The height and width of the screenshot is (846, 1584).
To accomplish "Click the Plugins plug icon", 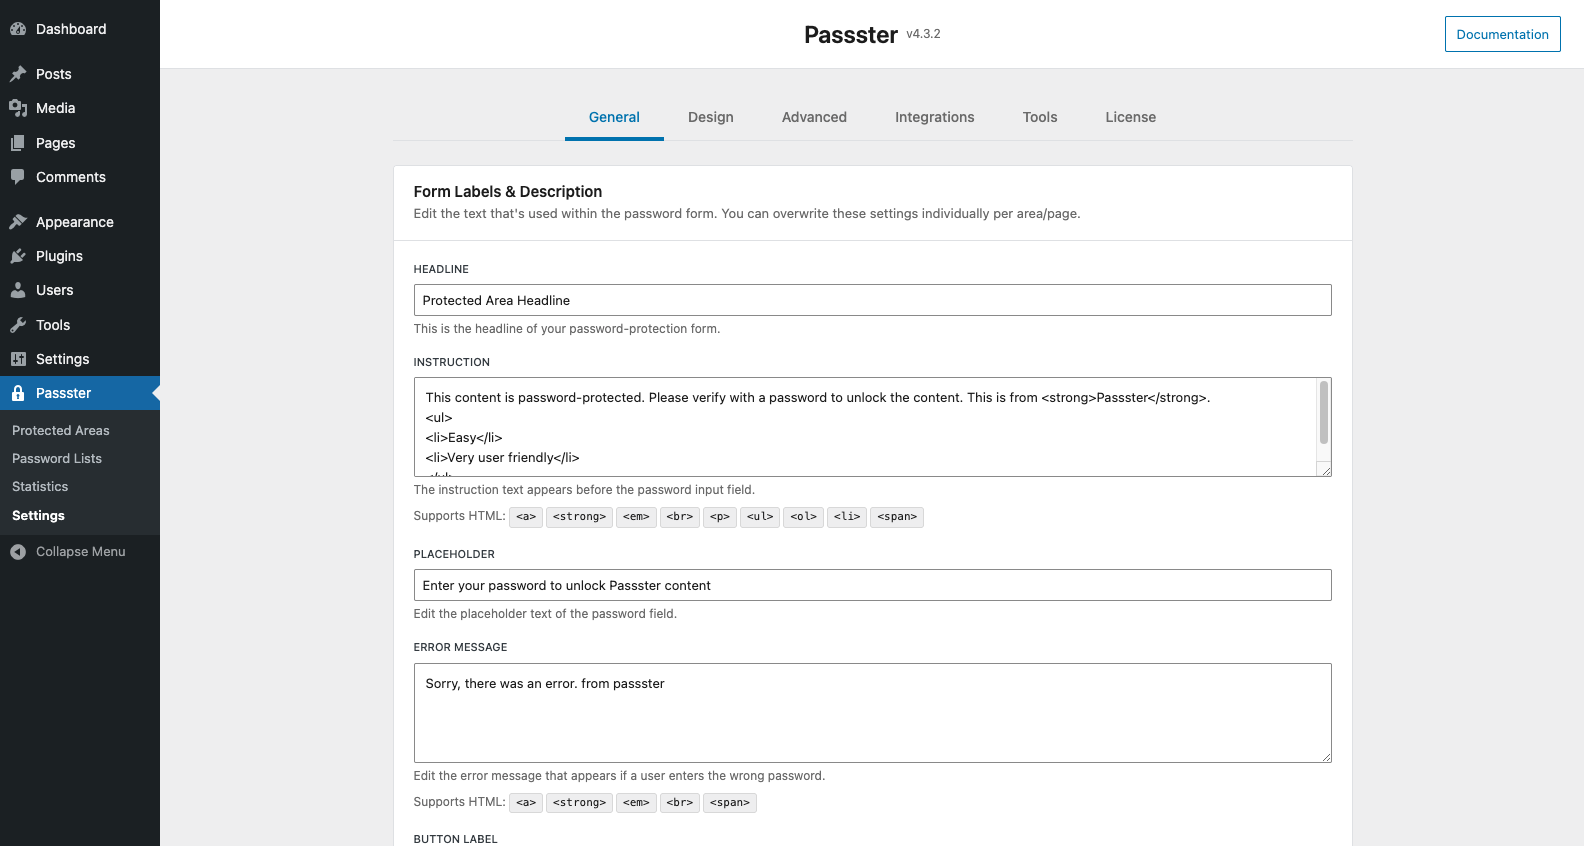I will (x=18, y=256).
